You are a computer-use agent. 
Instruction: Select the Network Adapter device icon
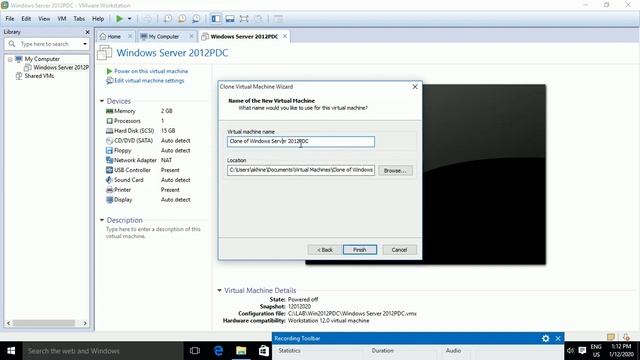pyautogui.click(x=109, y=160)
